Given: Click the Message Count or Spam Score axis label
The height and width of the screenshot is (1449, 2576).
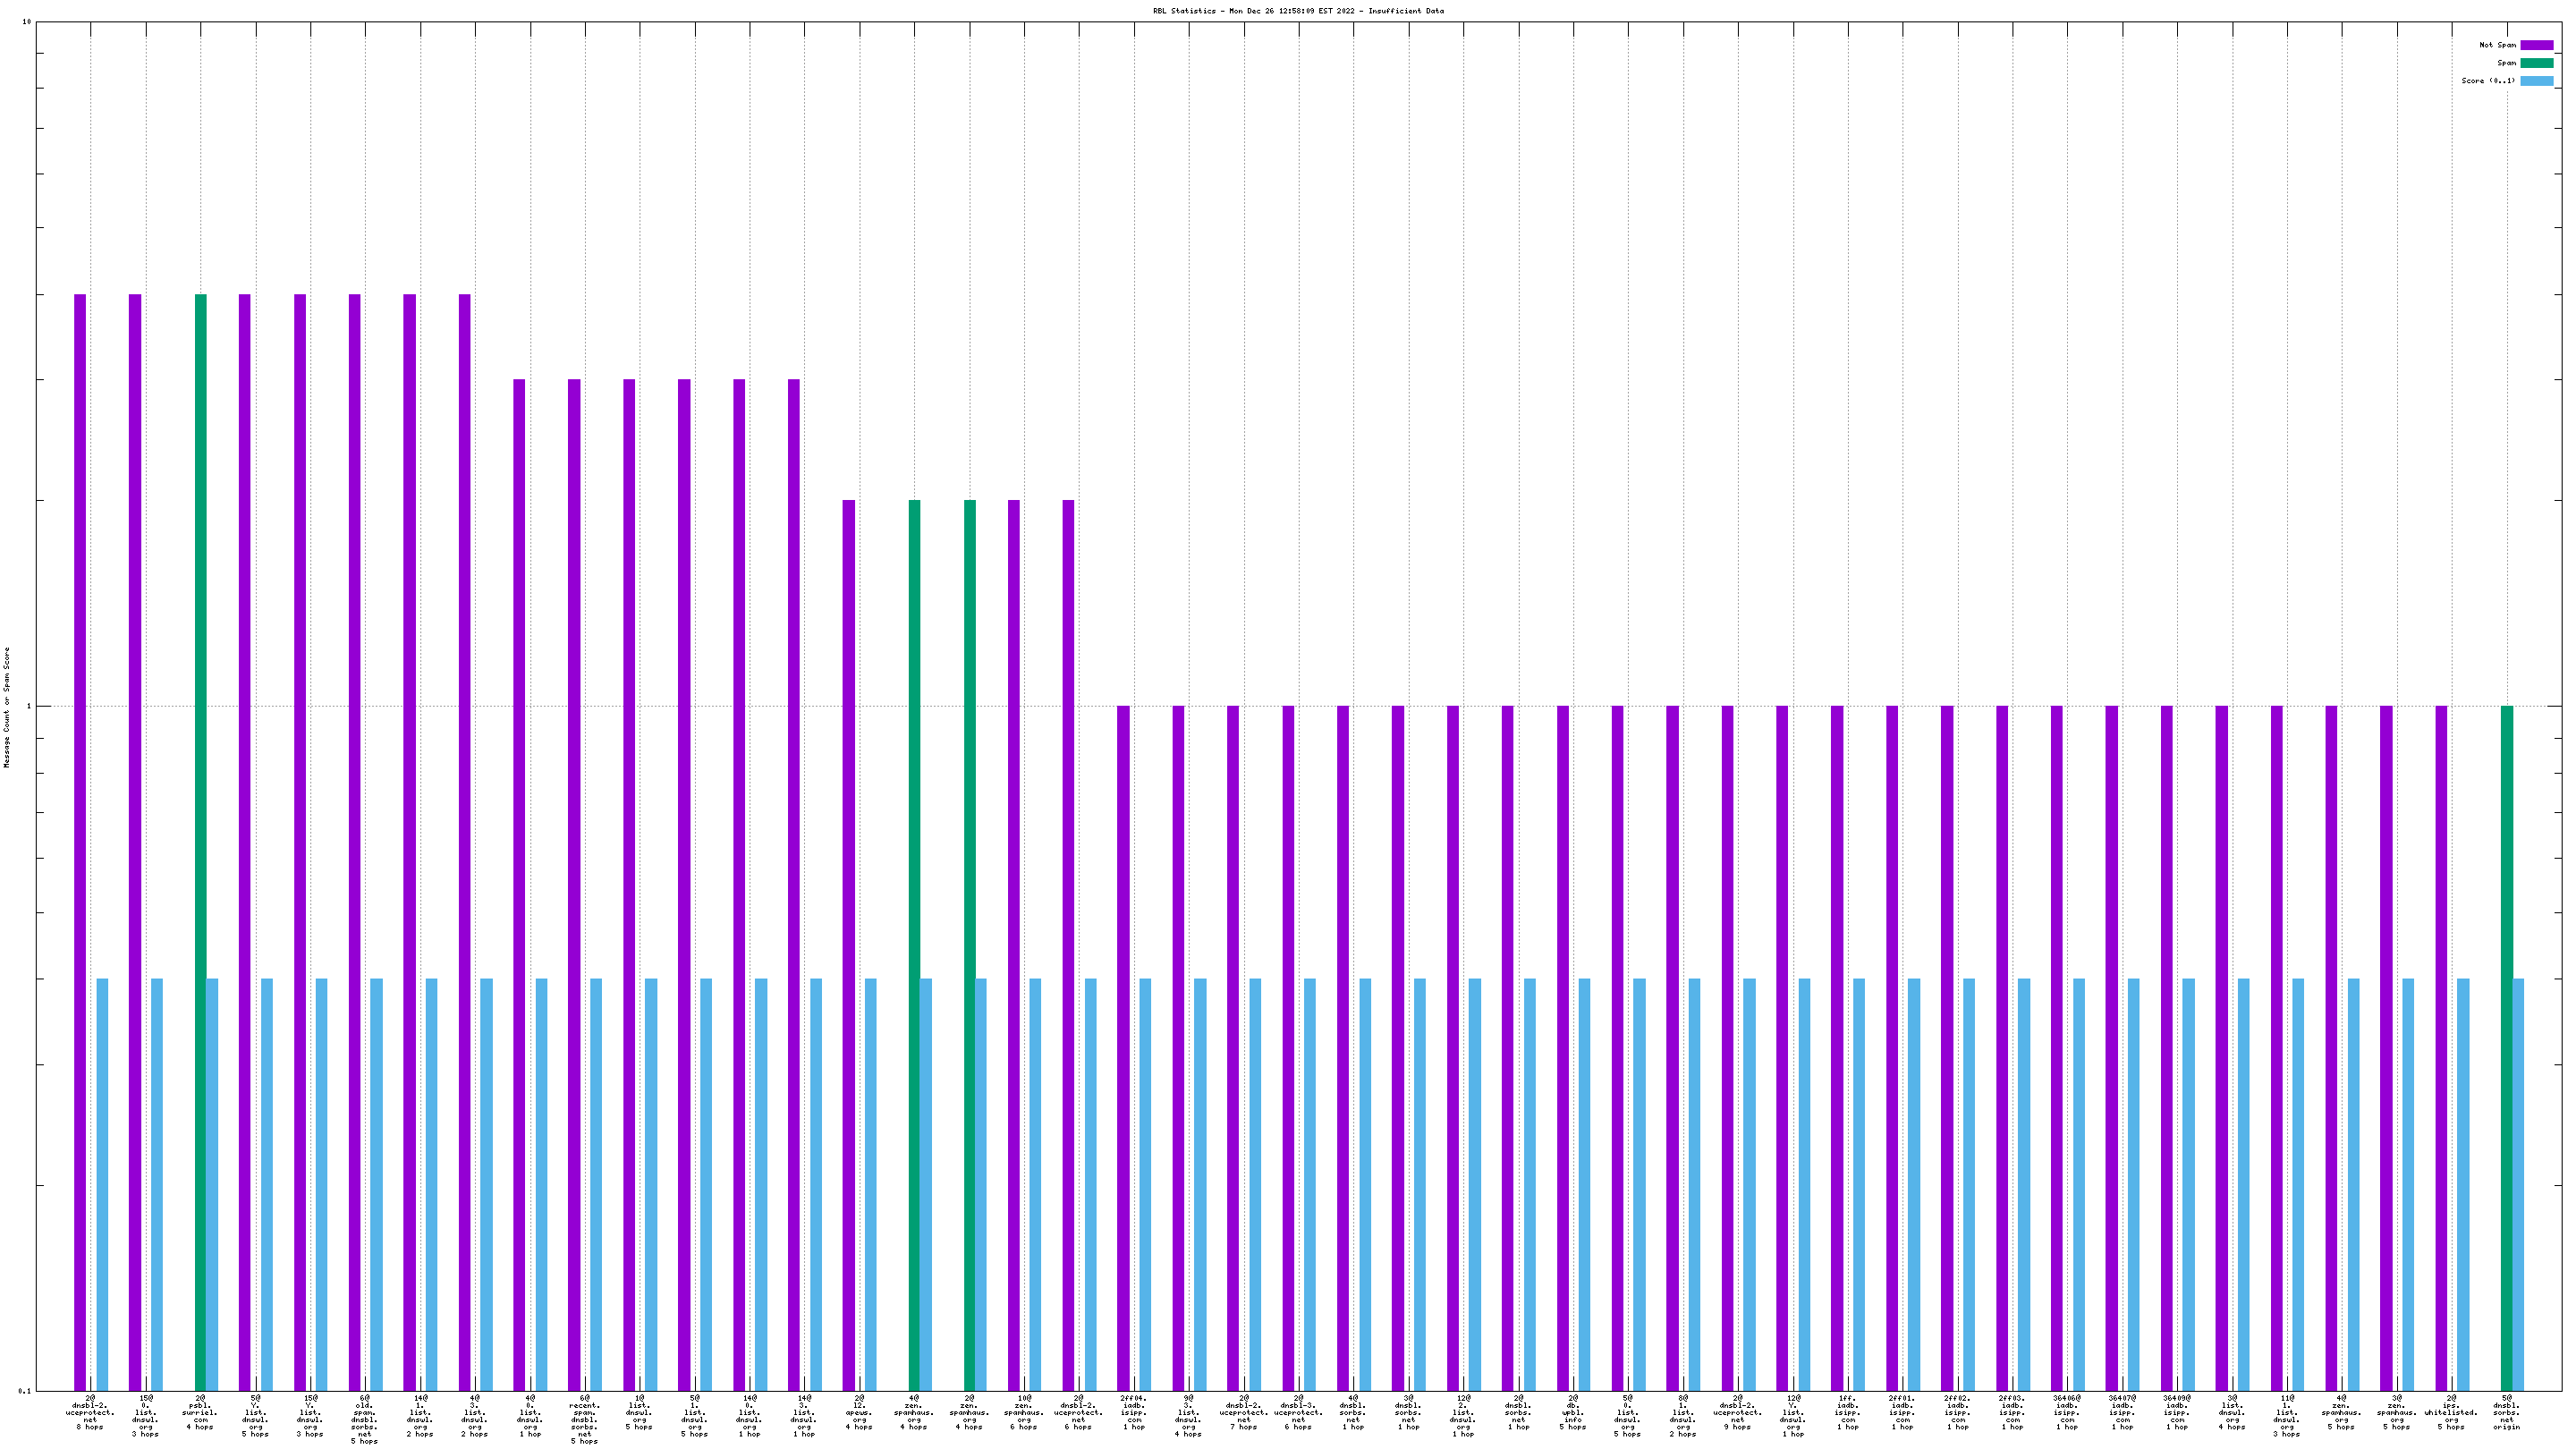Looking at the screenshot, I should pyautogui.click(x=7, y=706).
